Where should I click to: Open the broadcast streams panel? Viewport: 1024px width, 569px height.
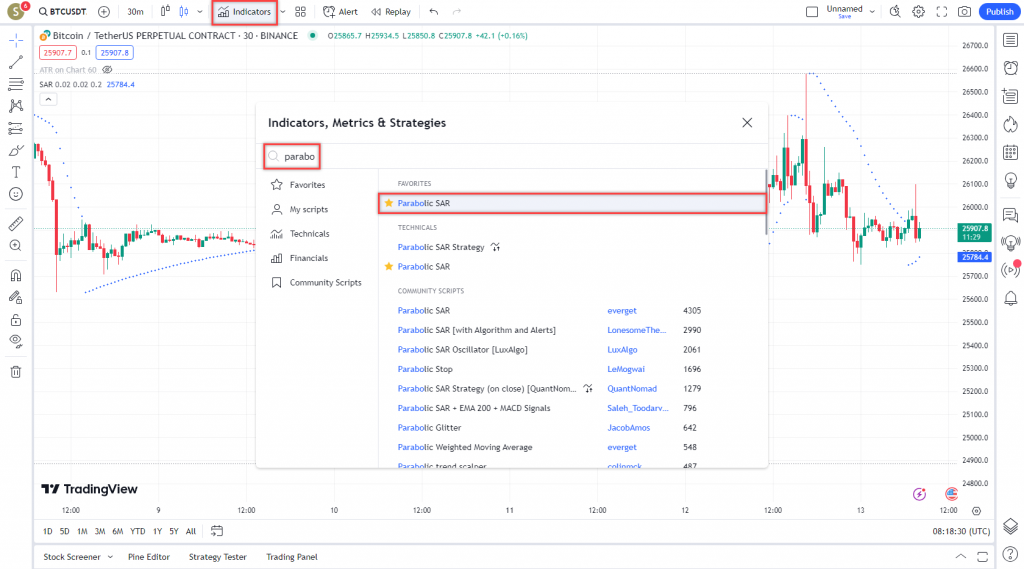pyautogui.click(x=1010, y=270)
